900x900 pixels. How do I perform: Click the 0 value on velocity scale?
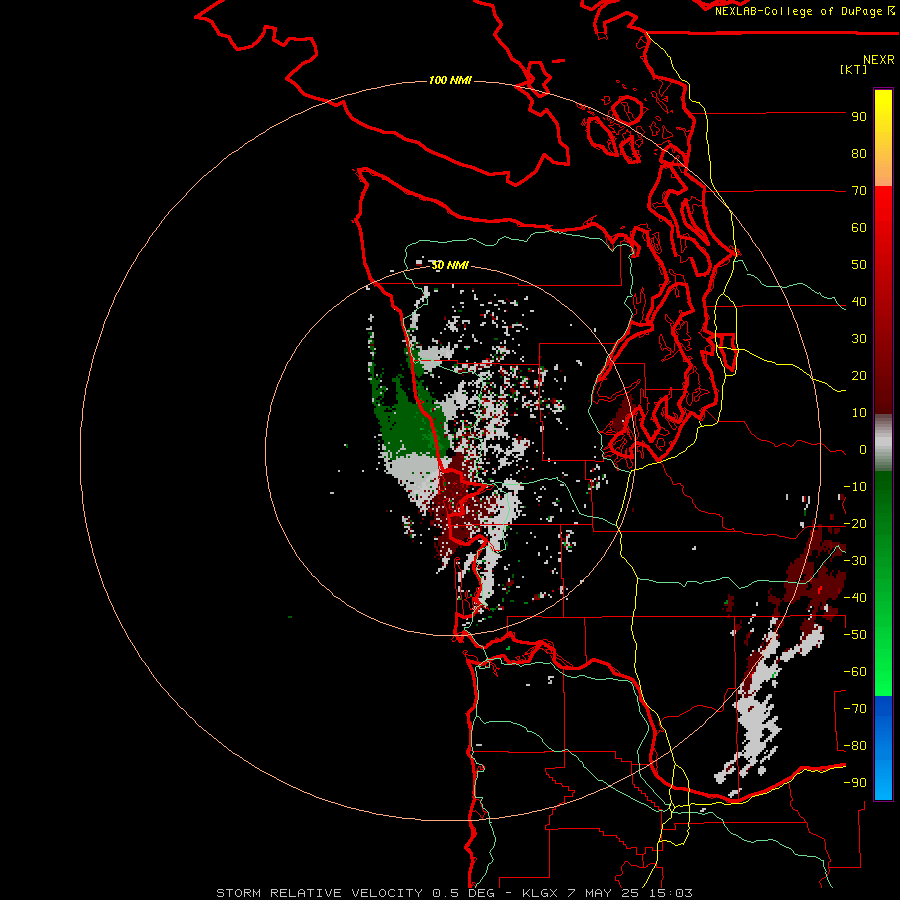[863, 450]
